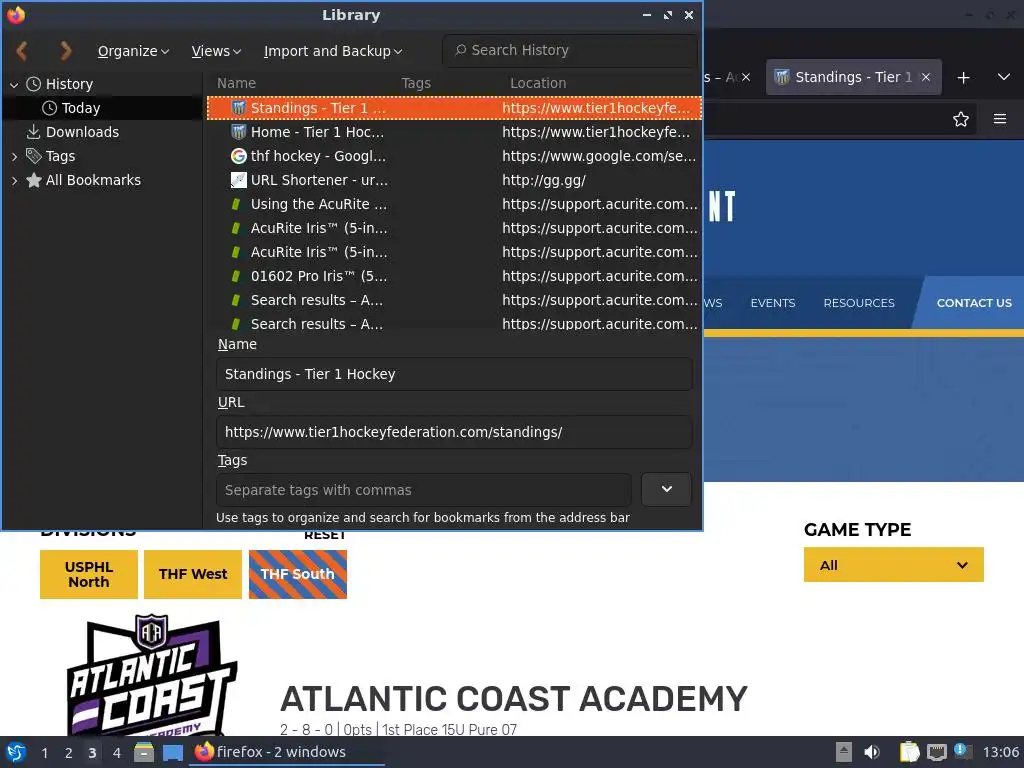The image size is (1024, 768).
Task: Click the network monitor tray icon
Action: pos(936,752)
